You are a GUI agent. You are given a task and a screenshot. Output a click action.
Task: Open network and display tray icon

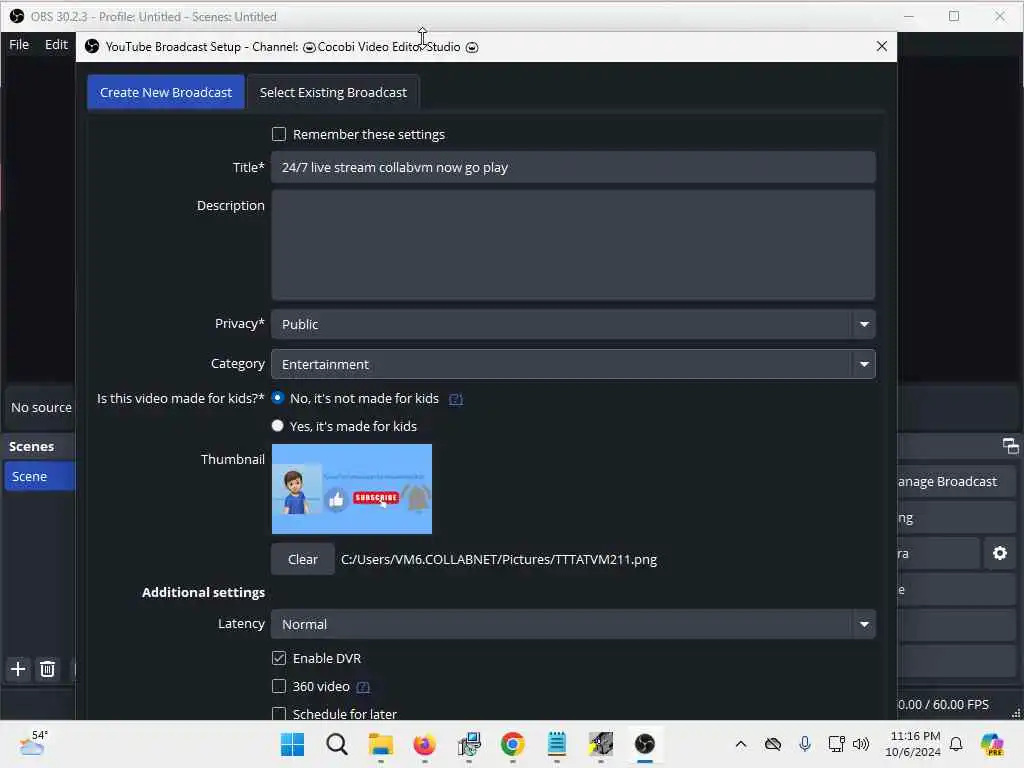(x=836, y=744)
